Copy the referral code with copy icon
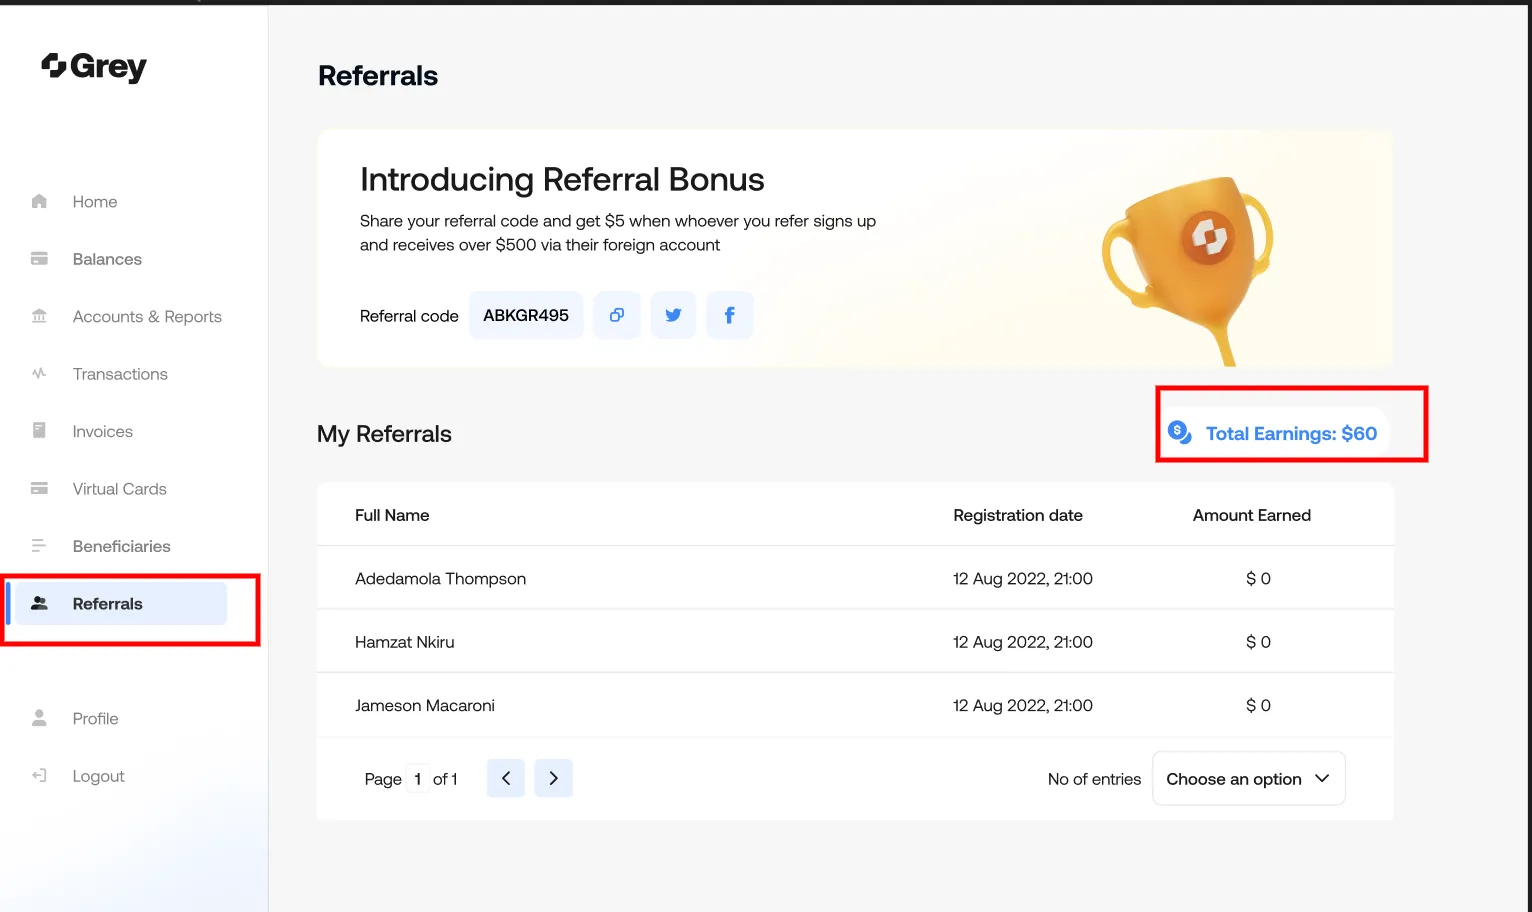This screenshot has height=912, width=1532. 617,315
